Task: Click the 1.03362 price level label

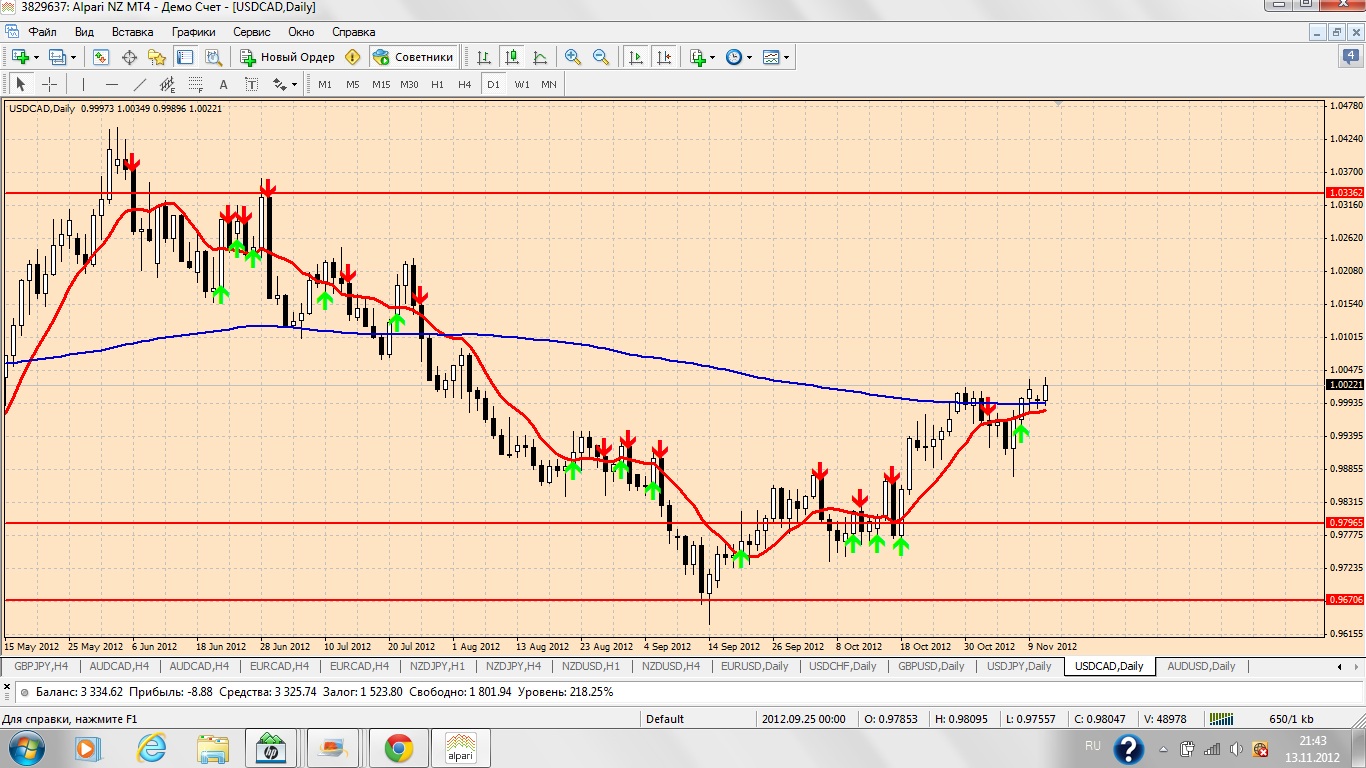Action: pyautogui.click(x=1344, y=192)
